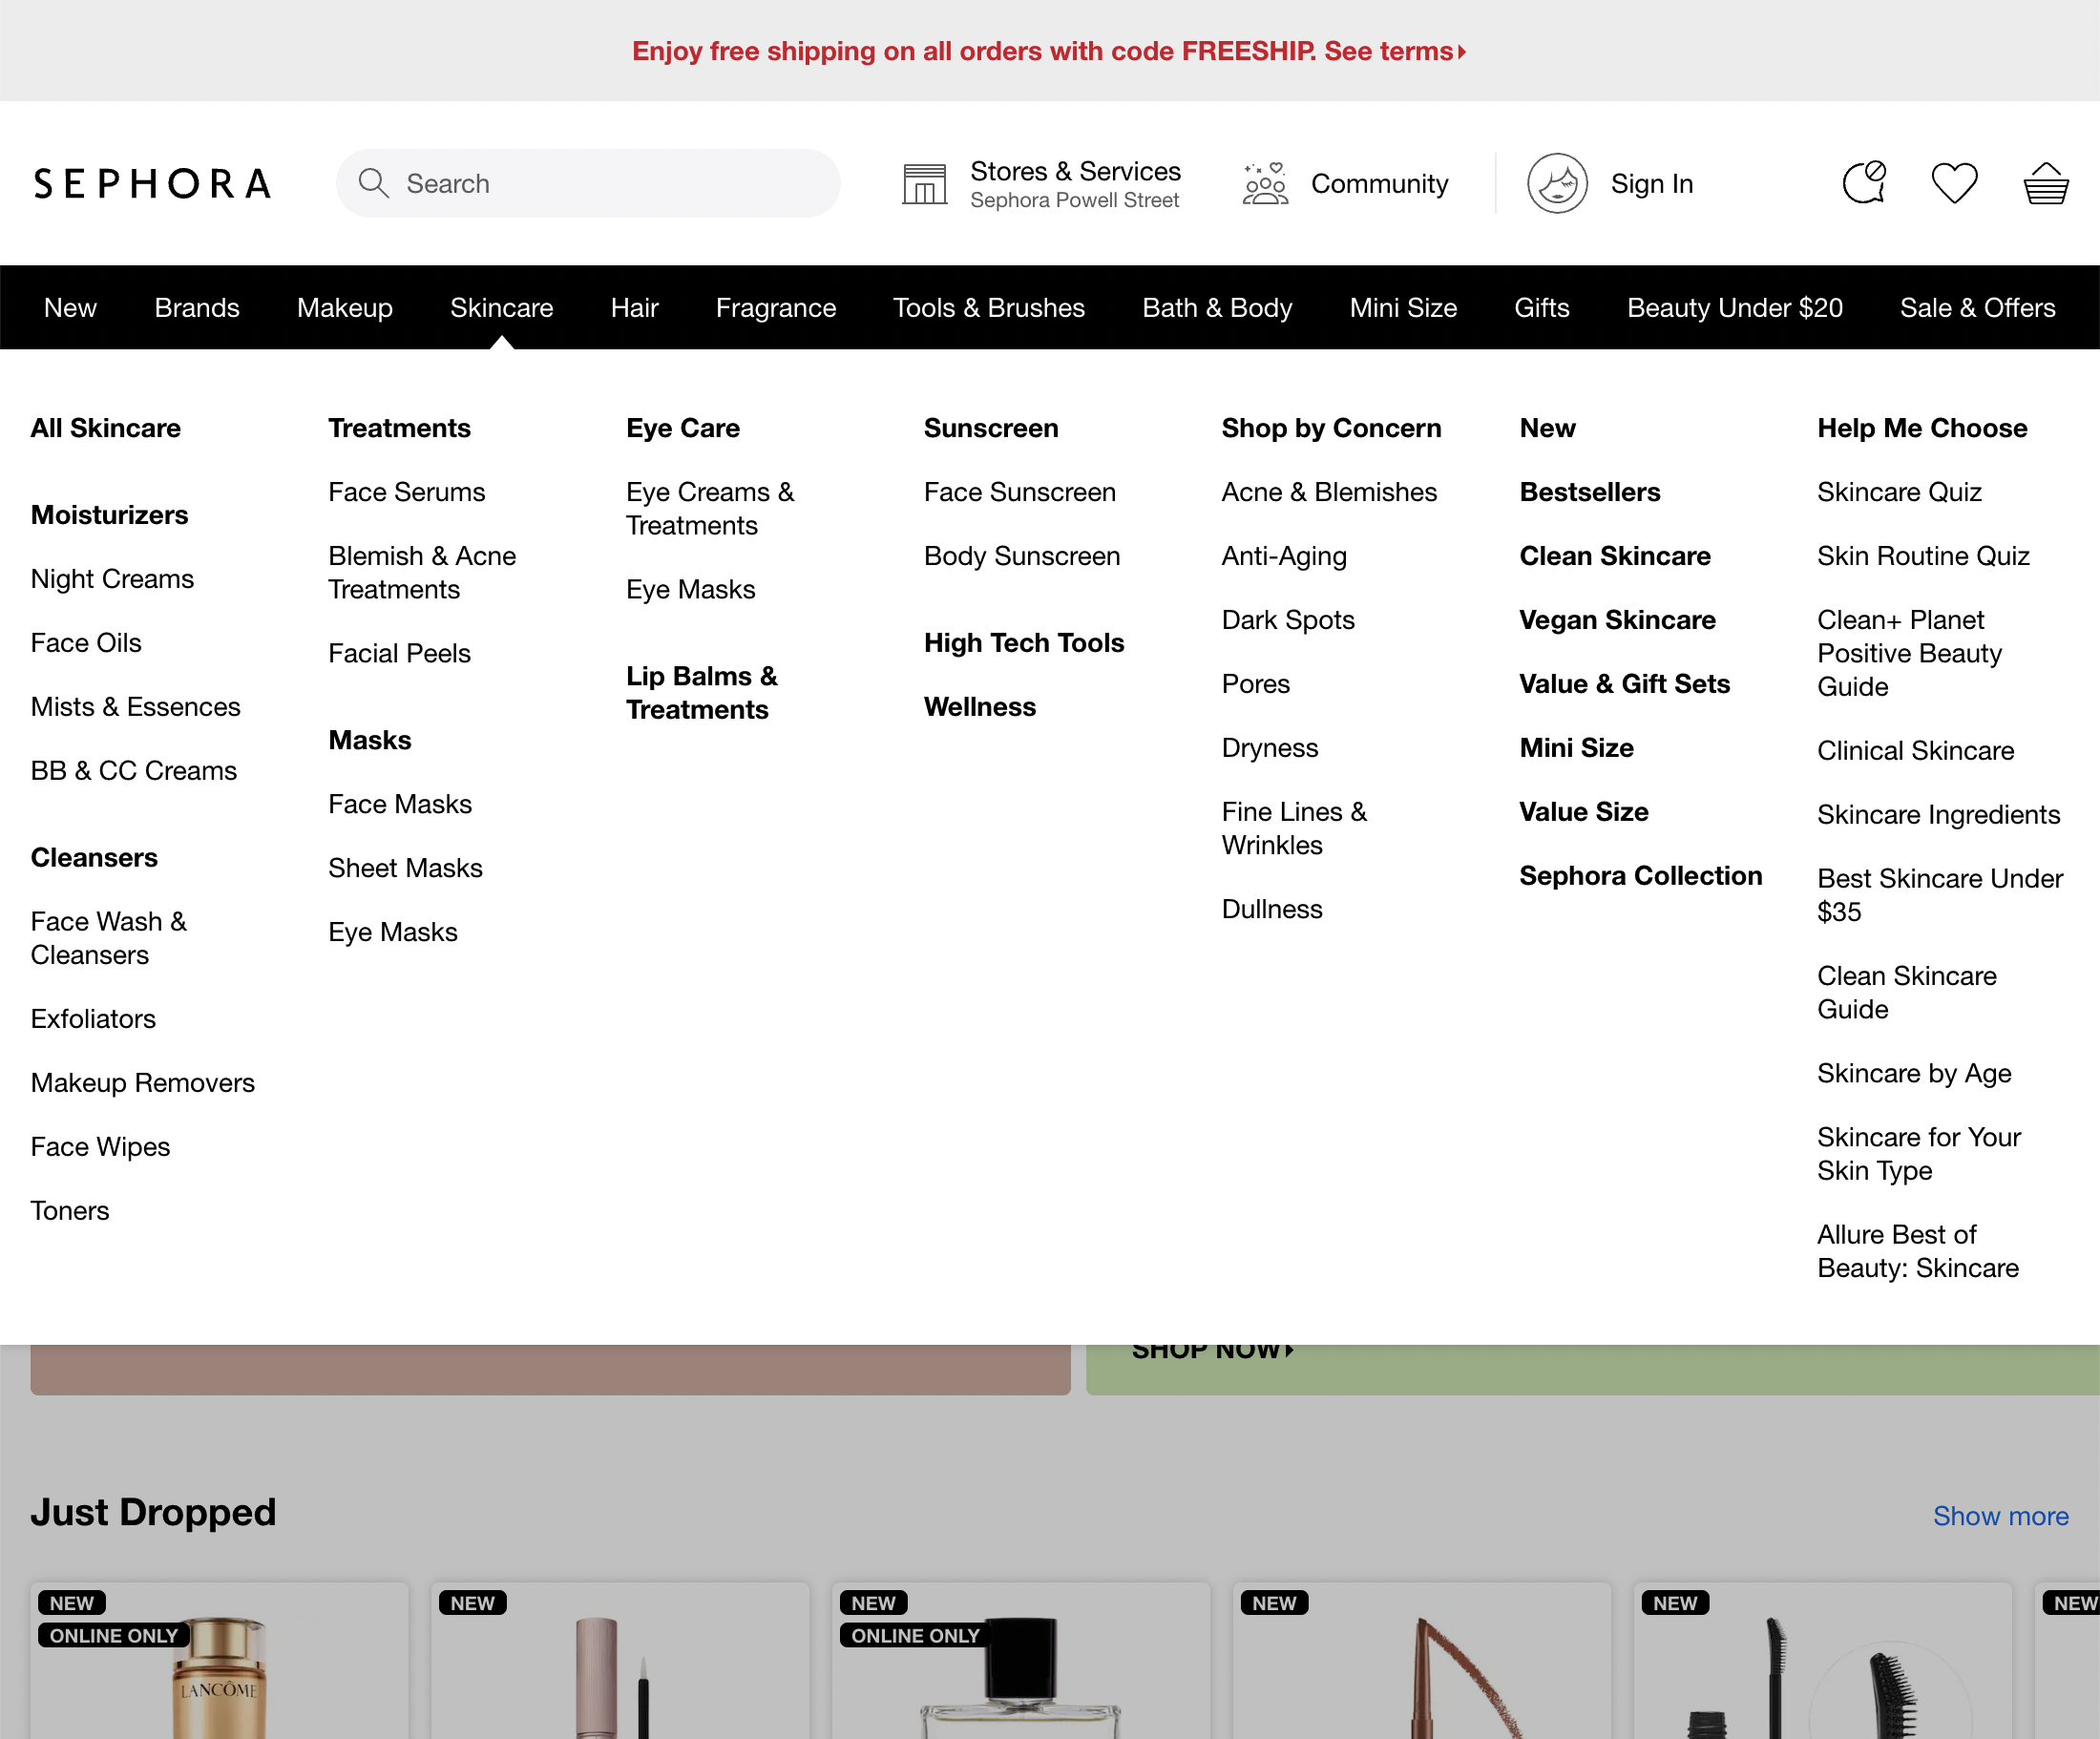This screenshot has width=2100, height=1739.
Task: Select Bath & Body in the navigation
Action: [1216, 307]
